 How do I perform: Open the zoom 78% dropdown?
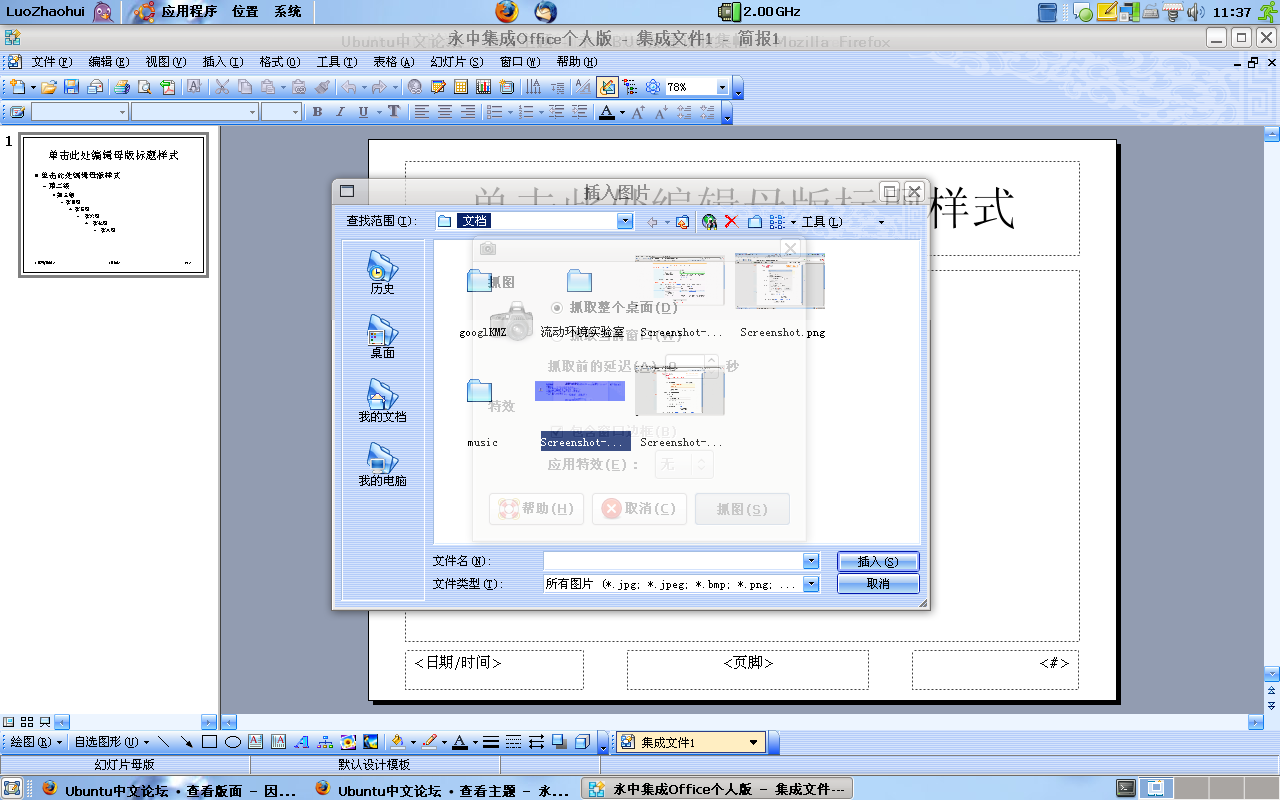pyautogui.click(x=723, y=87)
